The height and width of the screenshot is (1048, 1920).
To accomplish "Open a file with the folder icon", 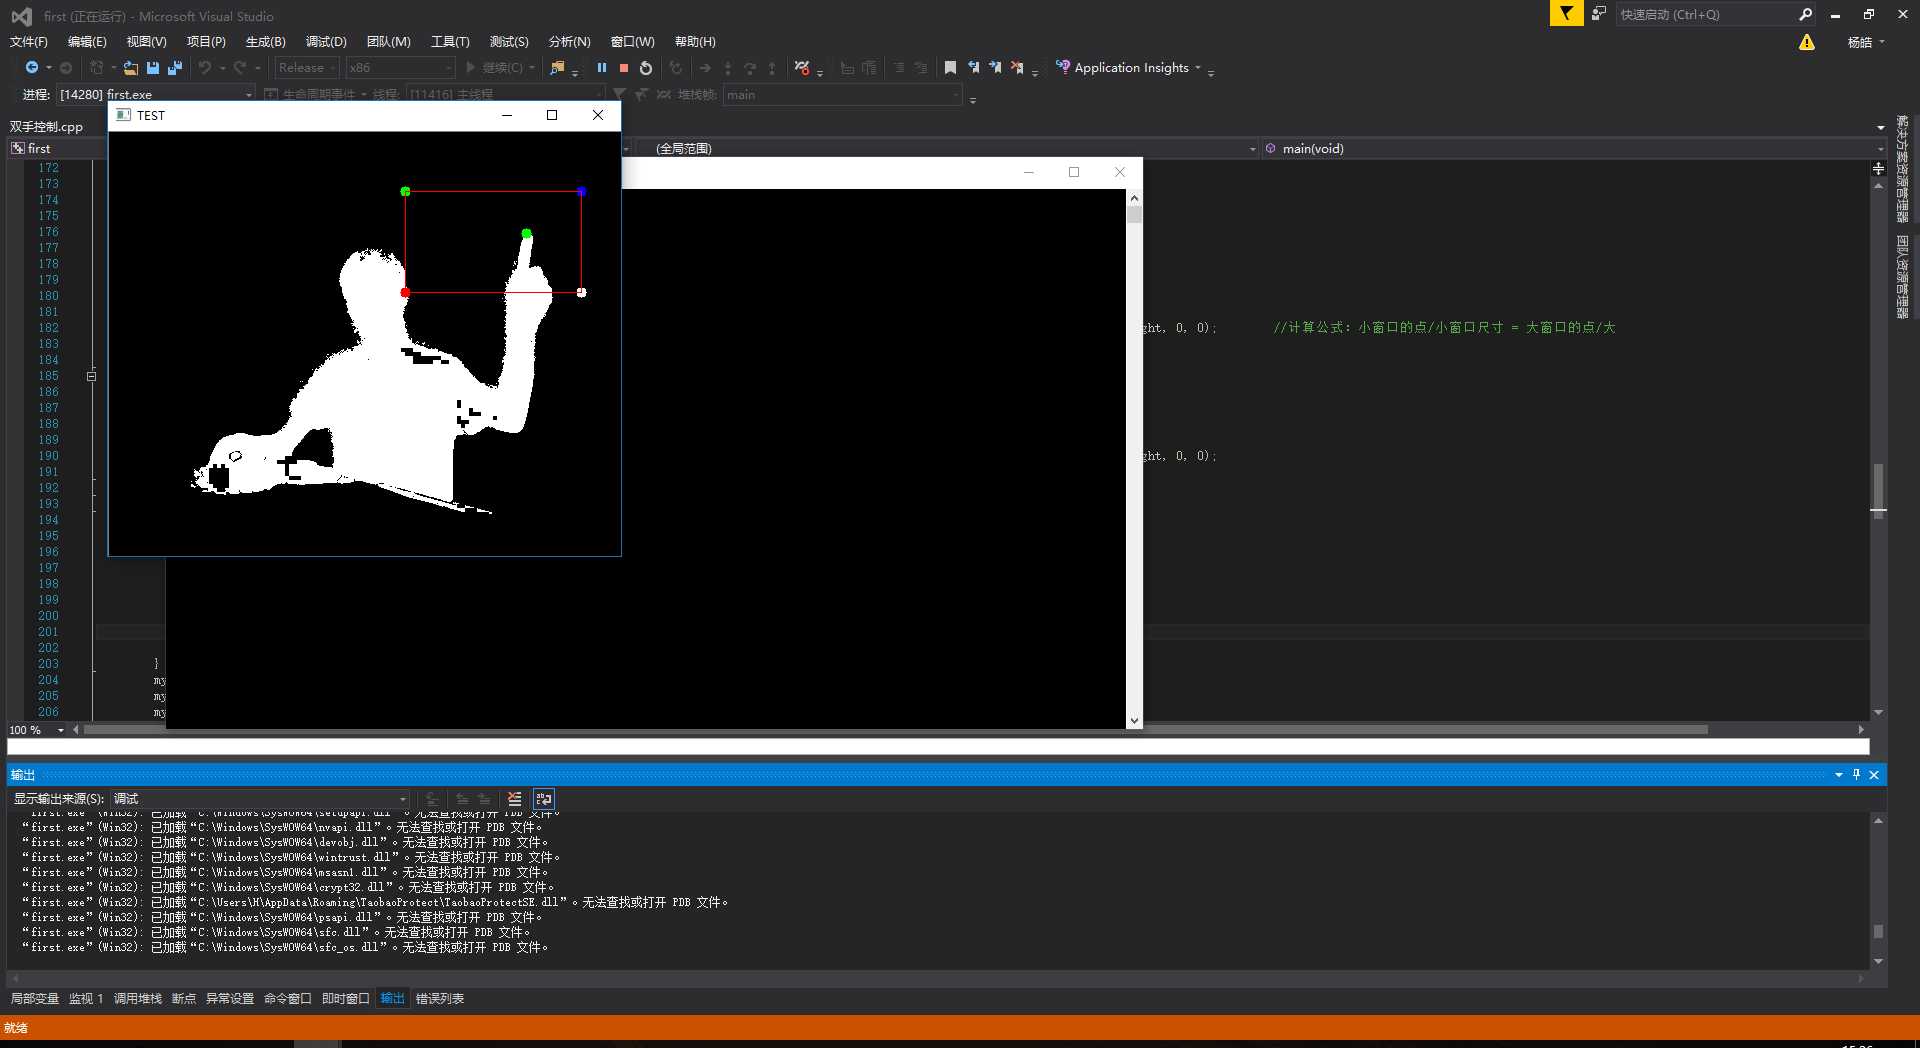I will [131, 68].
